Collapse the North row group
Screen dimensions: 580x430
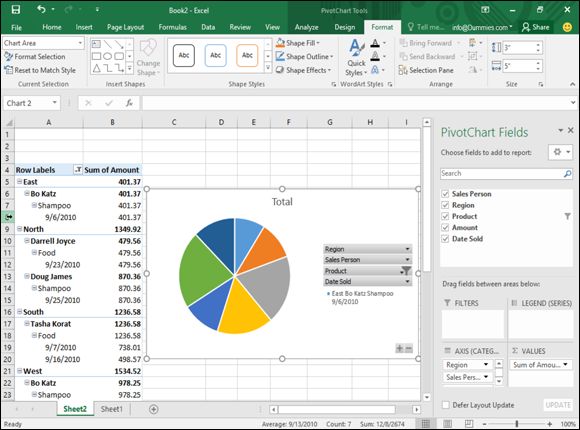19,229
